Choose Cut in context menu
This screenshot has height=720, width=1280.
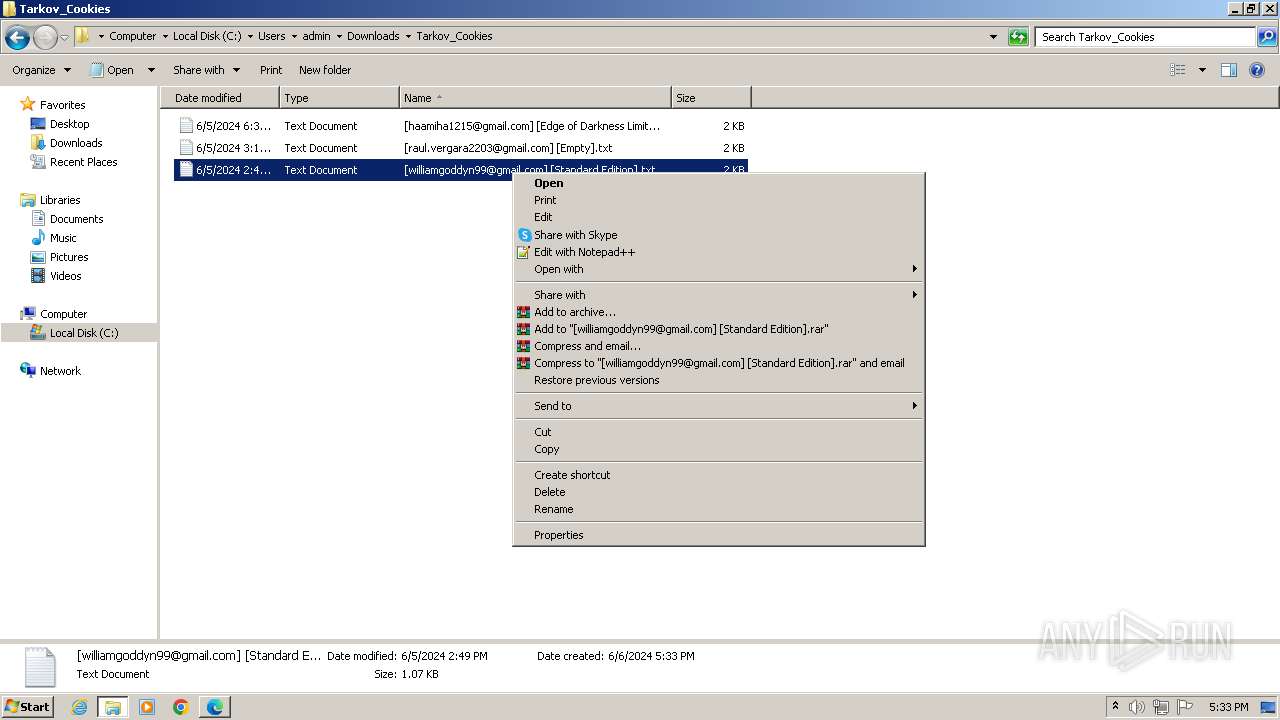(x=718, y=432)
